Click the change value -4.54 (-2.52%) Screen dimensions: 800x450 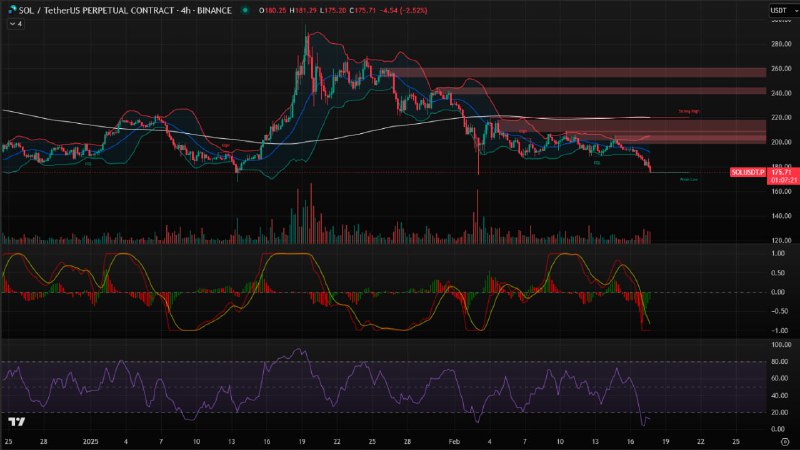point(406,10)
